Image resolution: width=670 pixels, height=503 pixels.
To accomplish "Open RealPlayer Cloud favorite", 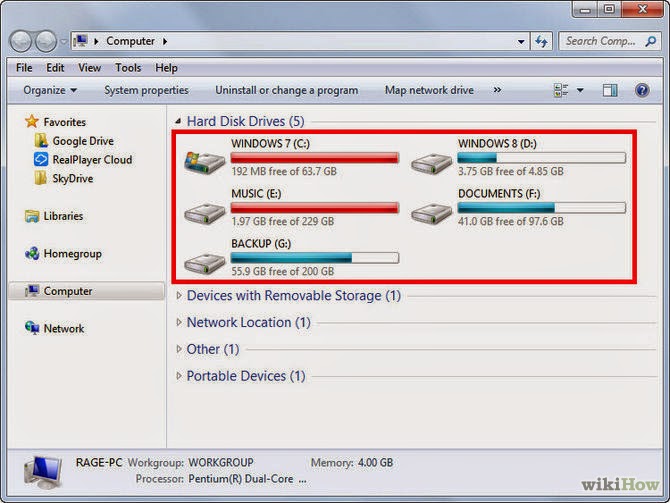I will 92,160.
